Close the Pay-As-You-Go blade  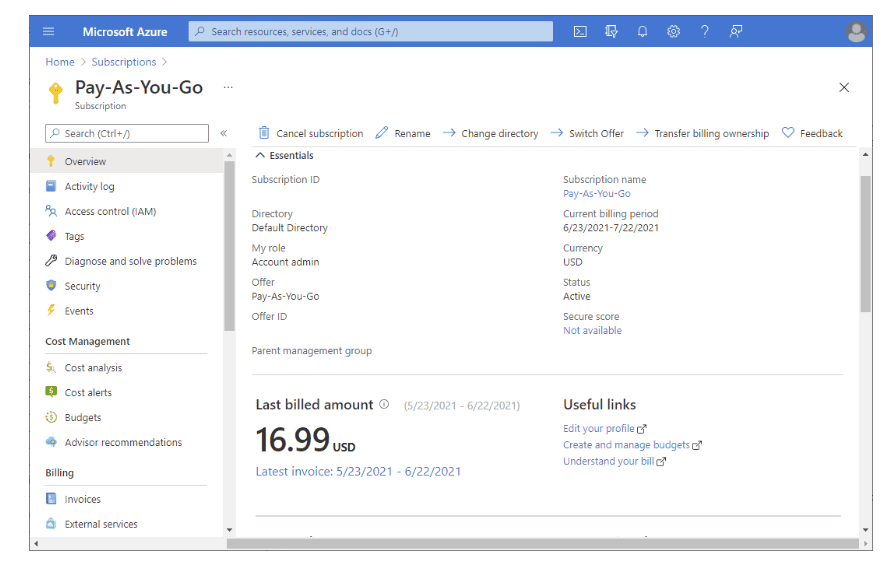[844, 87]
